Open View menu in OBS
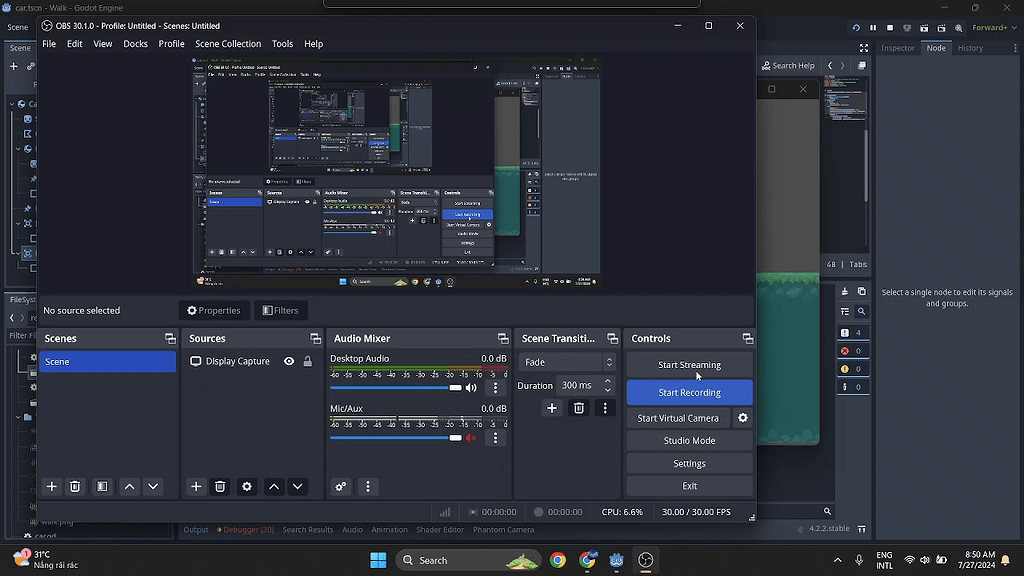 (103, 44)
